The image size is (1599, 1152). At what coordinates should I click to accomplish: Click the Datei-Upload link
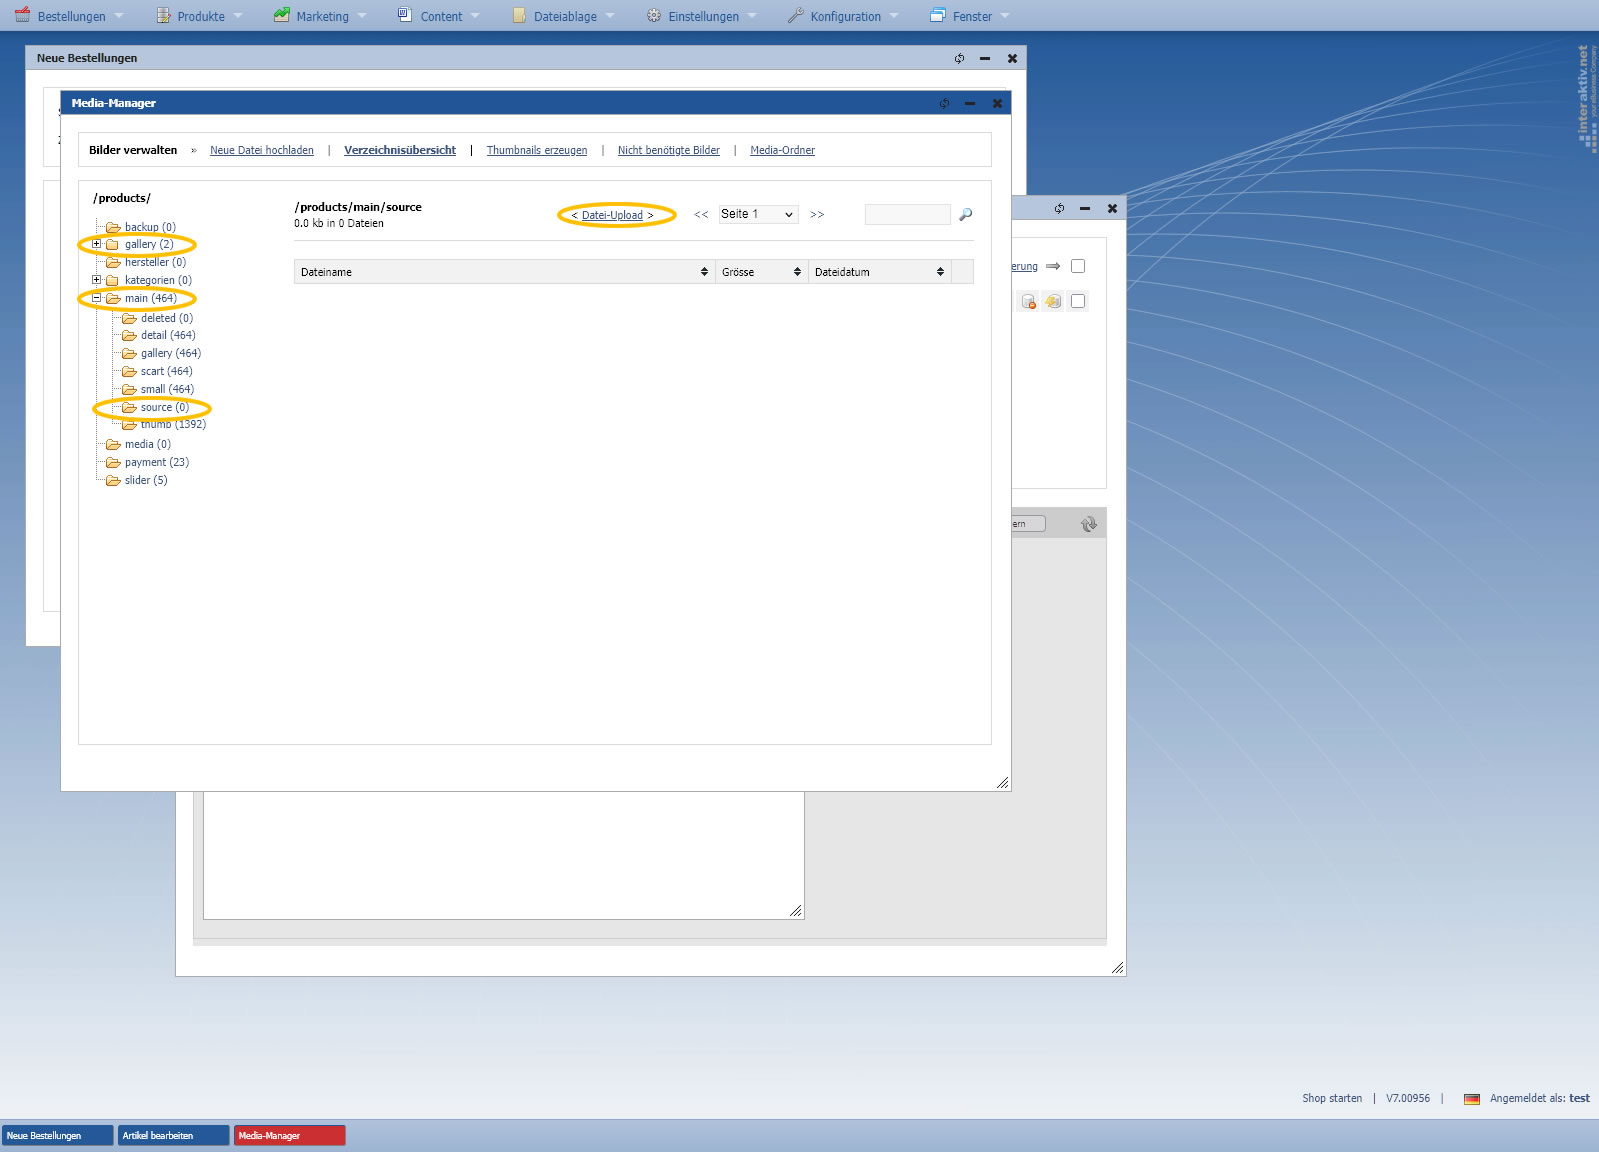coord(612,216)
